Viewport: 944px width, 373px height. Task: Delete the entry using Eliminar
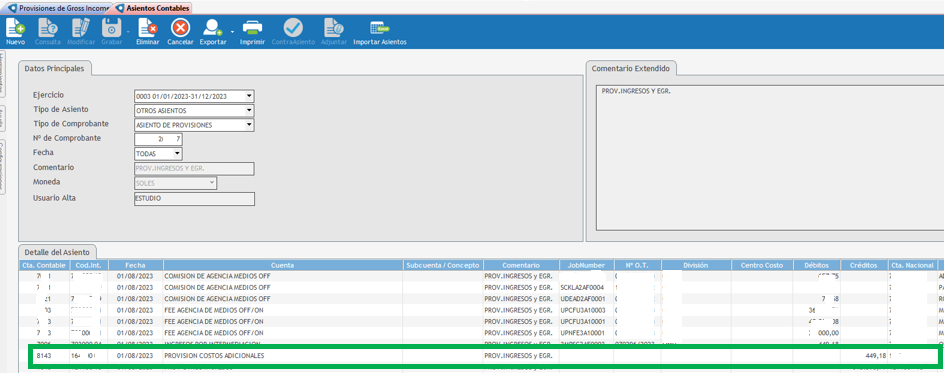point(148,32)
